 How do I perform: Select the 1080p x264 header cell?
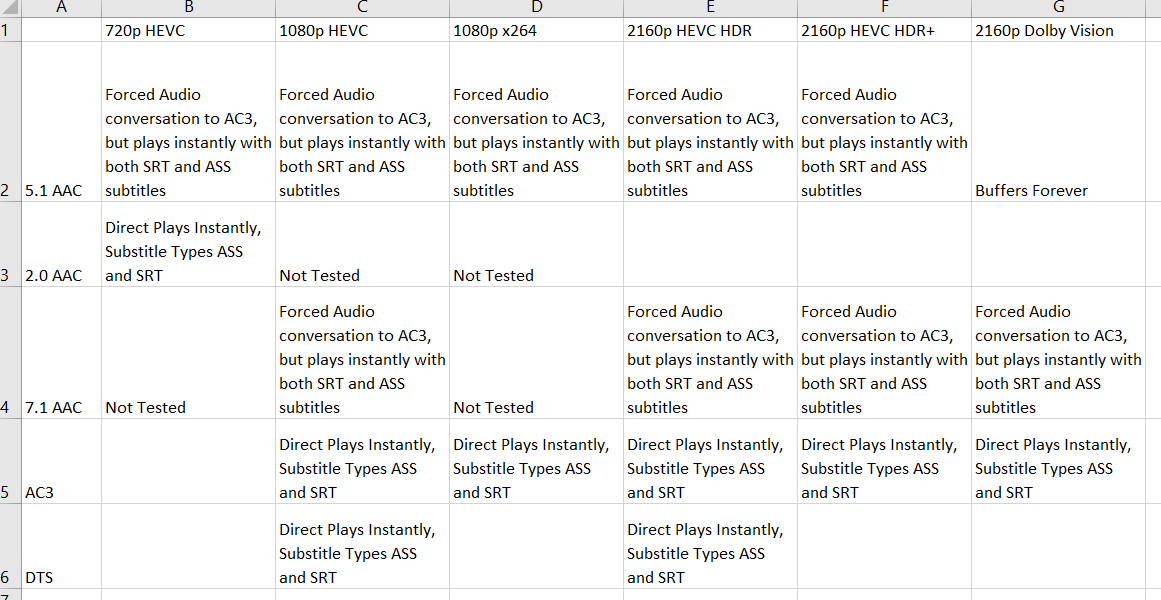536,30
